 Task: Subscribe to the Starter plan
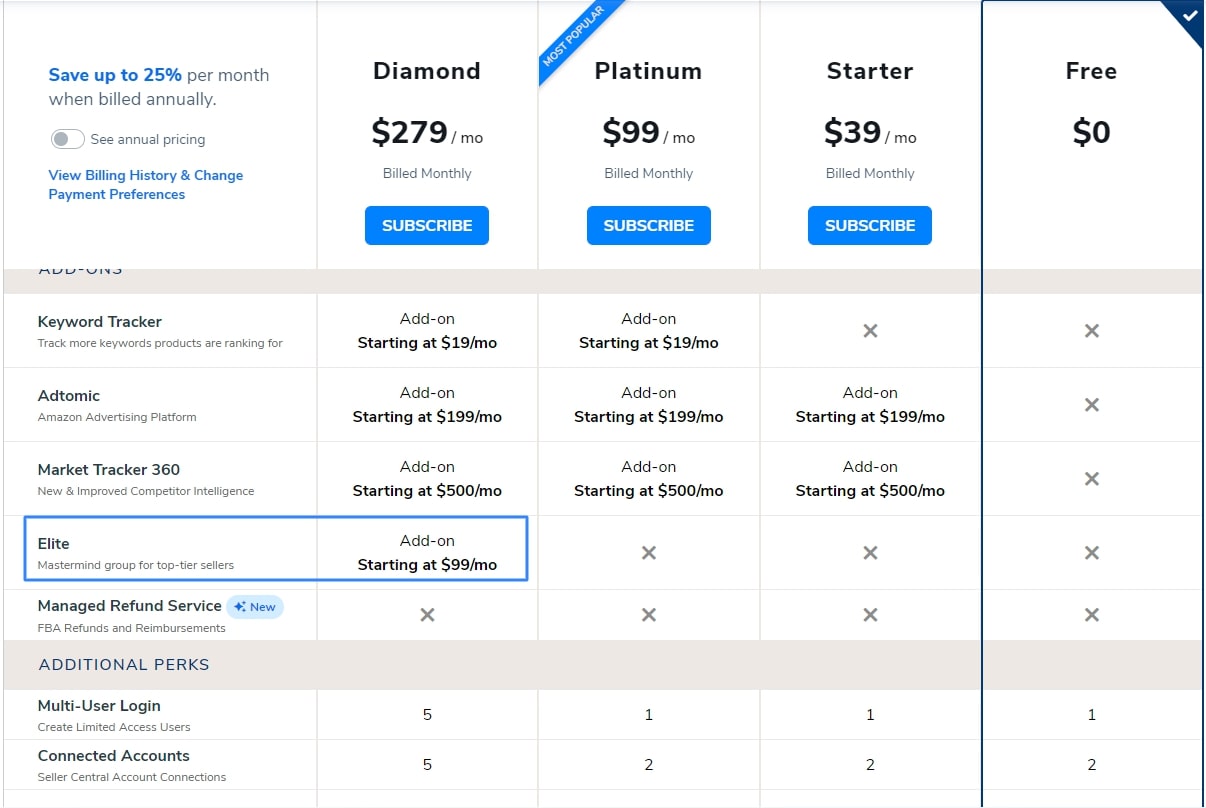[x=870, y=225]
